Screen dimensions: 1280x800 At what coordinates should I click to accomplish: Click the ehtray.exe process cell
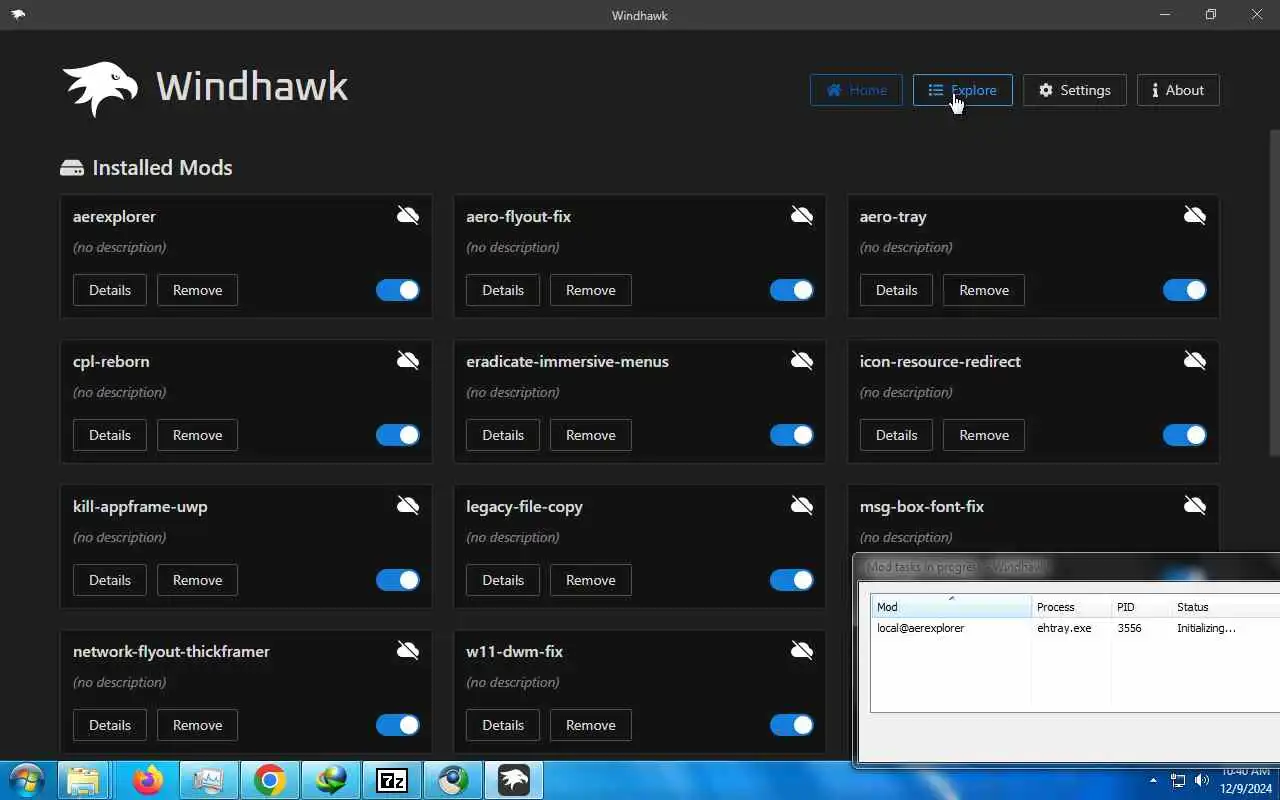(1064, 628)
